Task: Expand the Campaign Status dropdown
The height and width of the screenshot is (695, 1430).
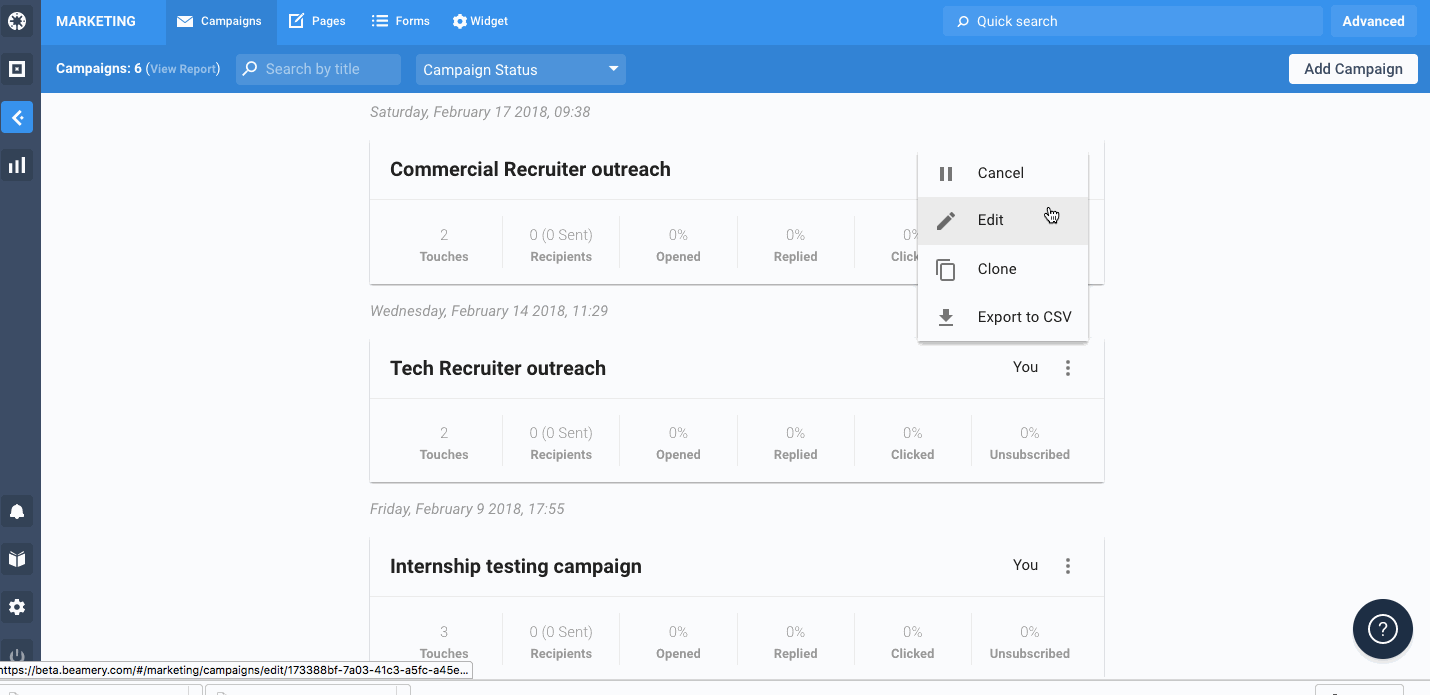Action: pyautogui.click(x=520, y=69)
